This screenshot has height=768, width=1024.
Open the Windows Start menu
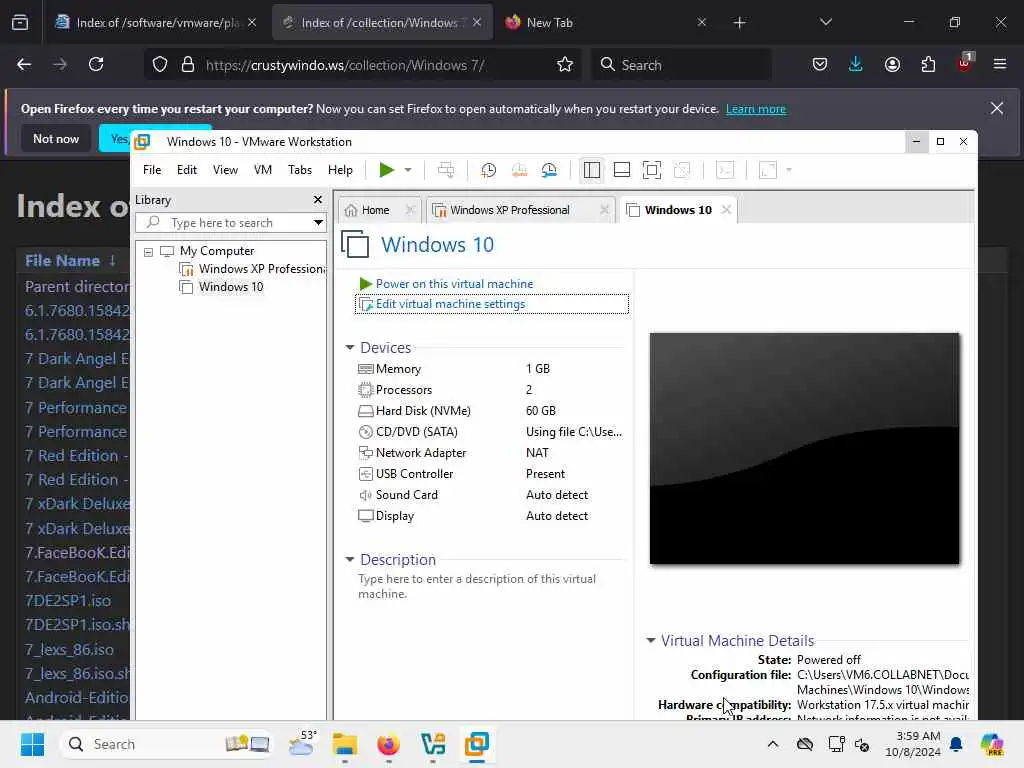pyautogui.click(x=32, y=744)
